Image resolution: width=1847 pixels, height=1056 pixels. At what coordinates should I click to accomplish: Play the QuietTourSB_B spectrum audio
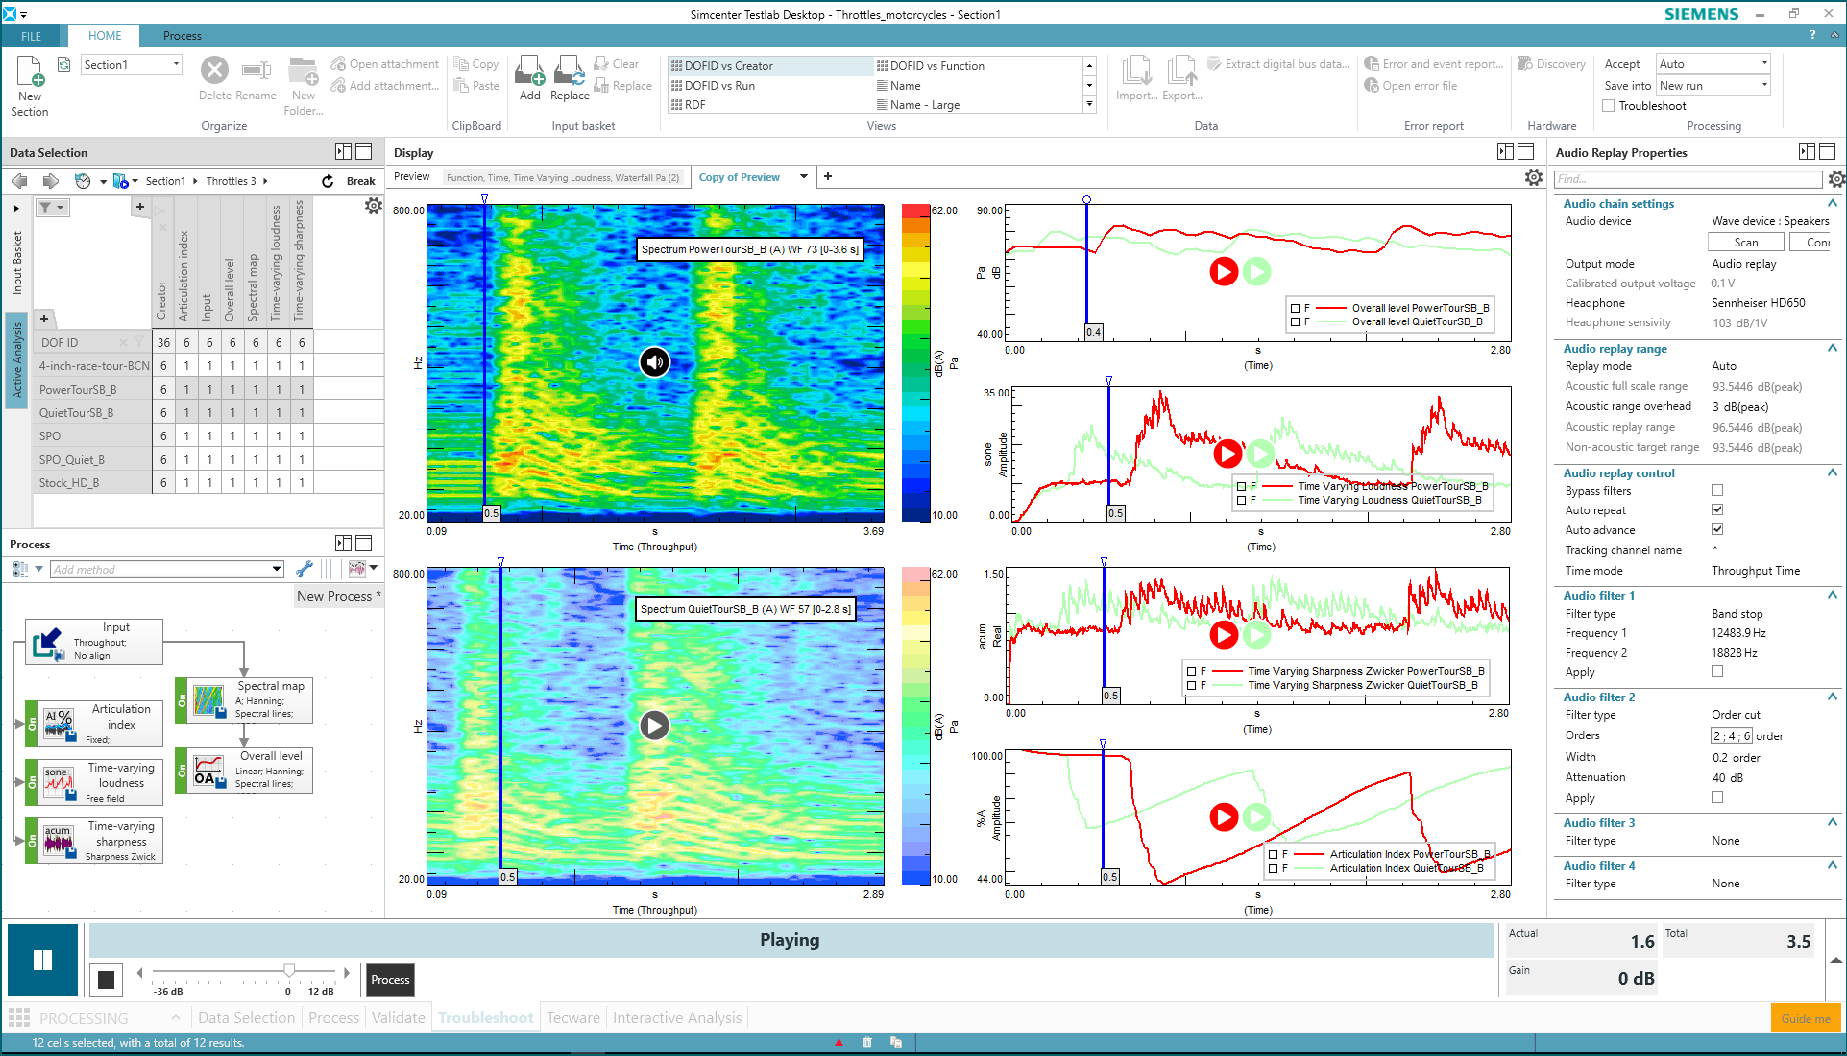[654, 725]
